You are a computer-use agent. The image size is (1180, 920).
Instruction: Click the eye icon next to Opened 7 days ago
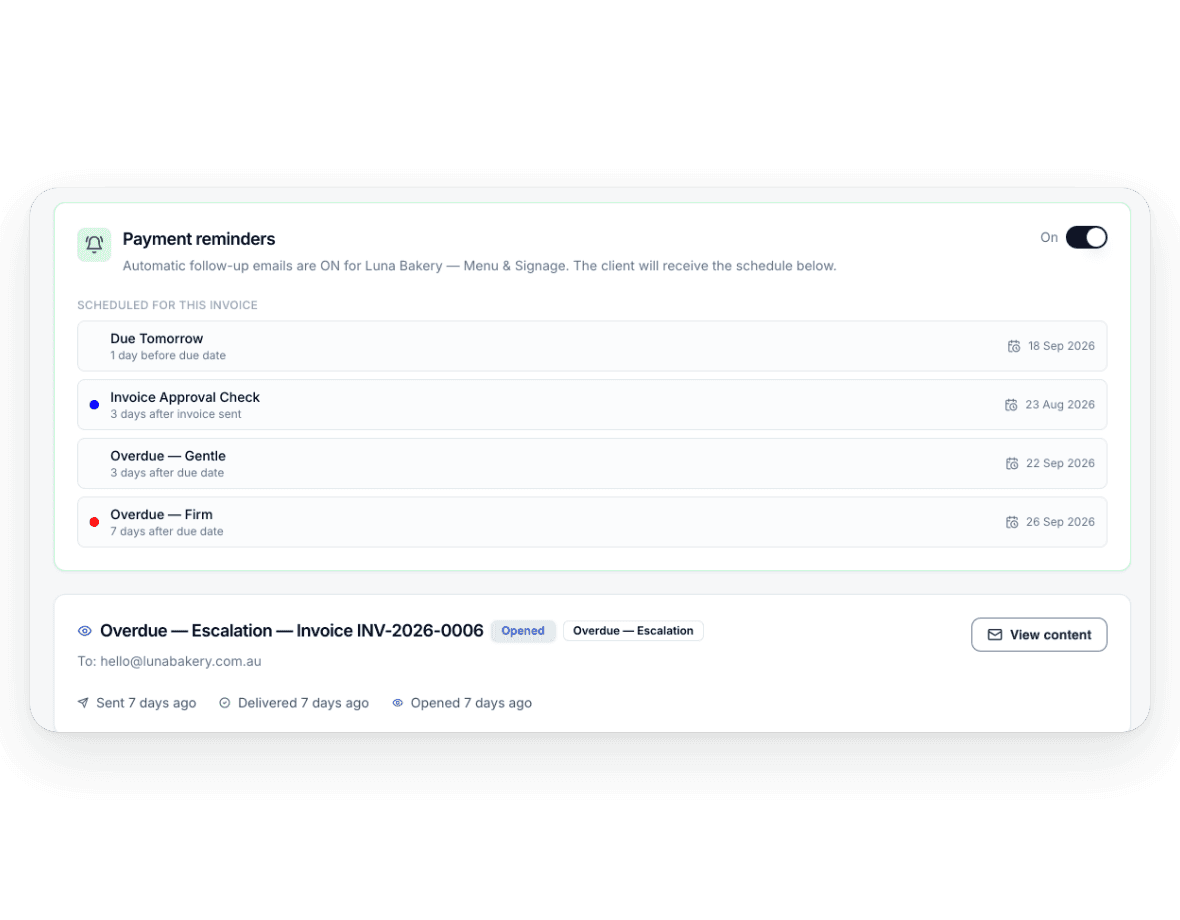point(397,703)
